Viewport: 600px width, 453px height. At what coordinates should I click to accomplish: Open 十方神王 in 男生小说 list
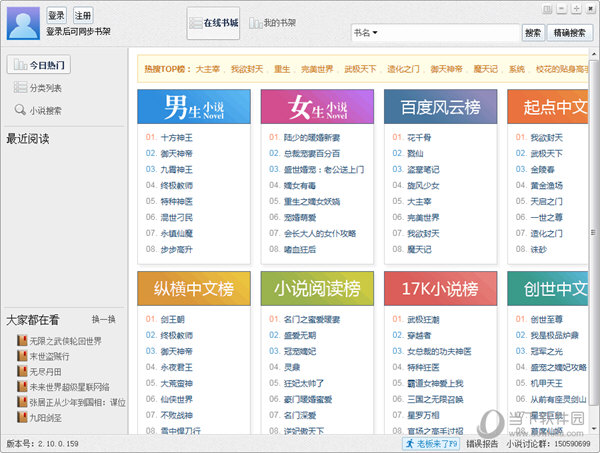pyautogui.click(x=176, y=138)
